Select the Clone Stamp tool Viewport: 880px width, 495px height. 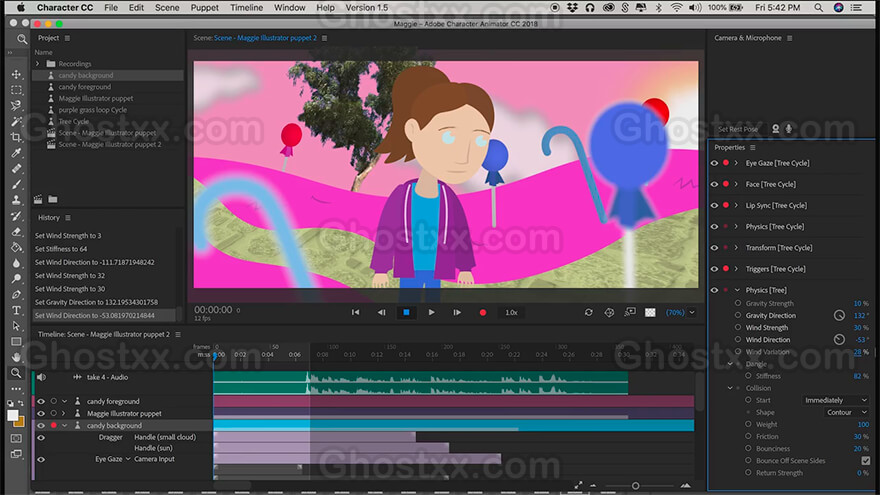point(16,200)
